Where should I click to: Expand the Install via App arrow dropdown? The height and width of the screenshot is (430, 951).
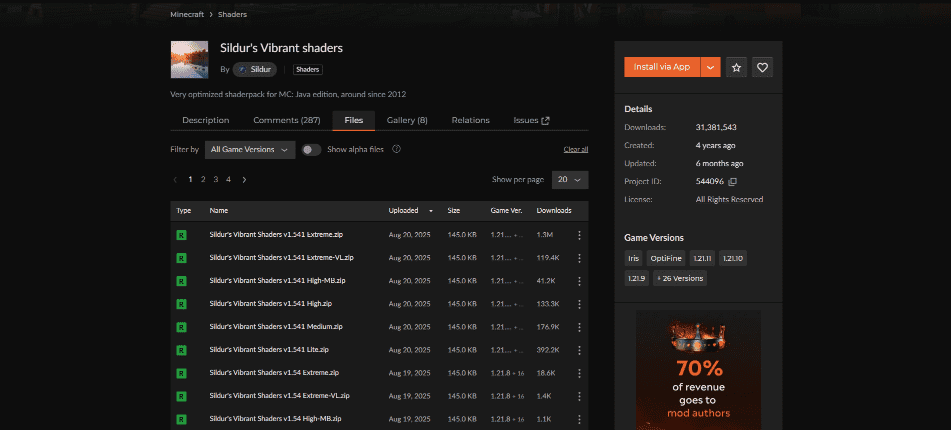[x=710, y=67]
